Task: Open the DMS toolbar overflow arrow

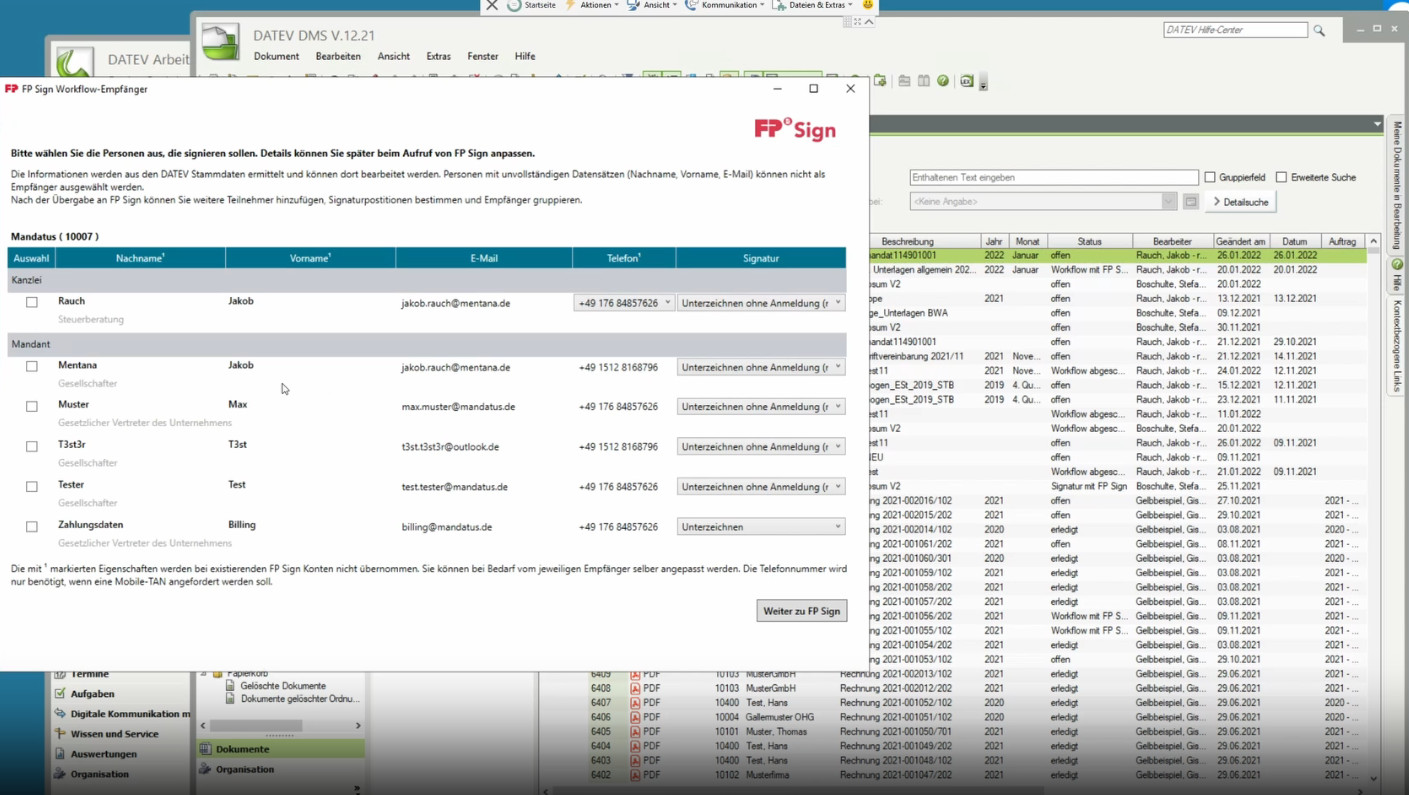Action: (x=983, y=83)
